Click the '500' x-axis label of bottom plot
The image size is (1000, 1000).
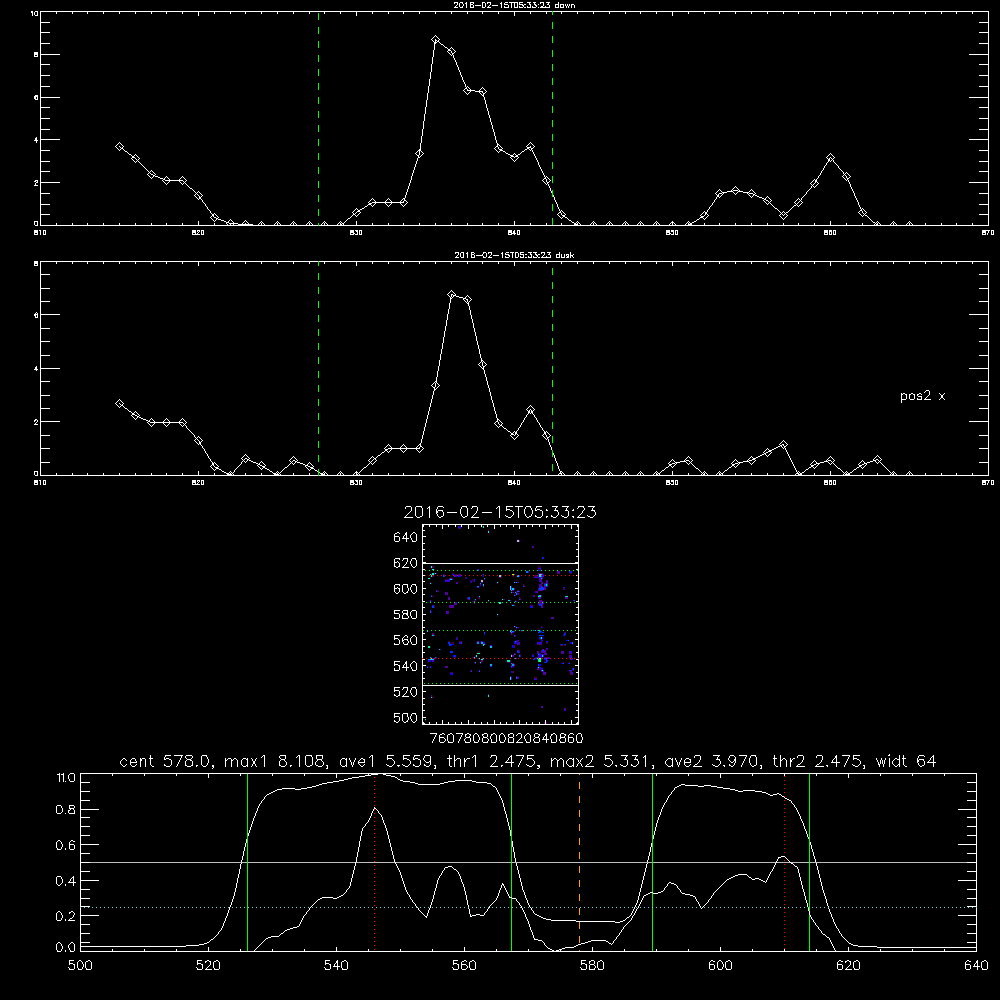80,966
